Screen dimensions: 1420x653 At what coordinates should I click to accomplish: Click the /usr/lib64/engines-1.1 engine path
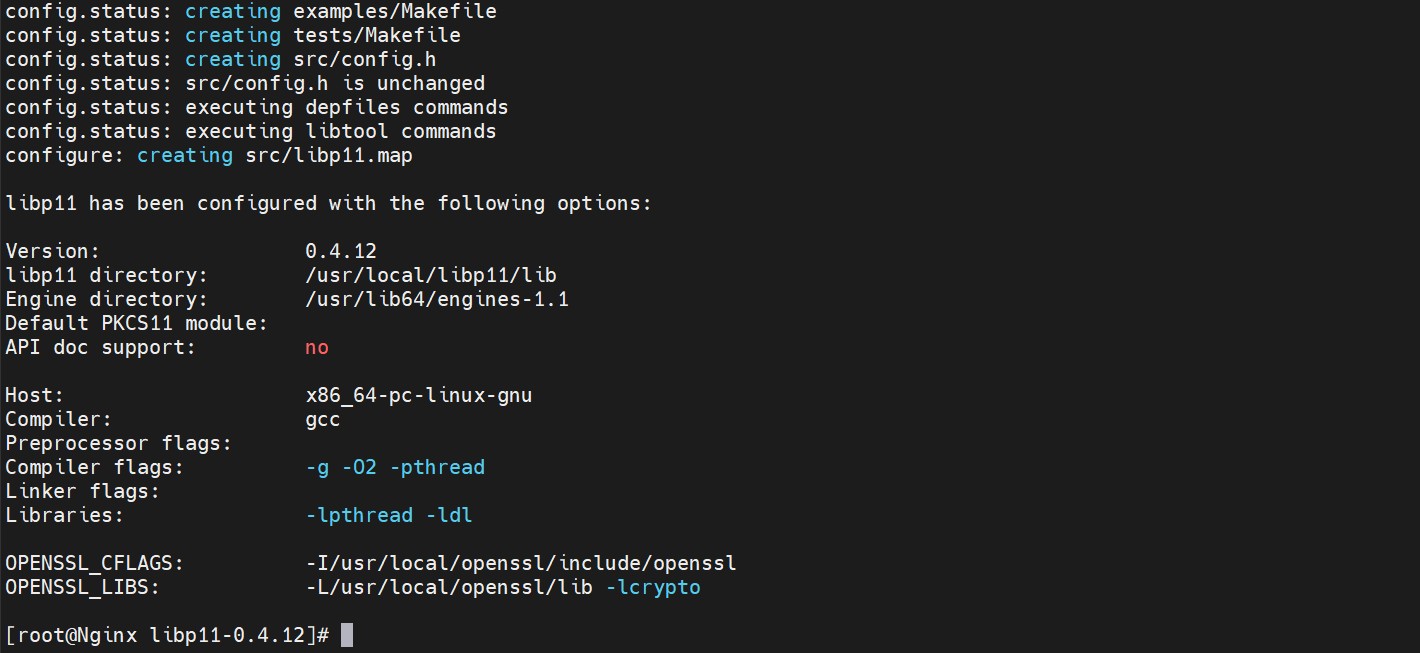(x=437, y=299)
